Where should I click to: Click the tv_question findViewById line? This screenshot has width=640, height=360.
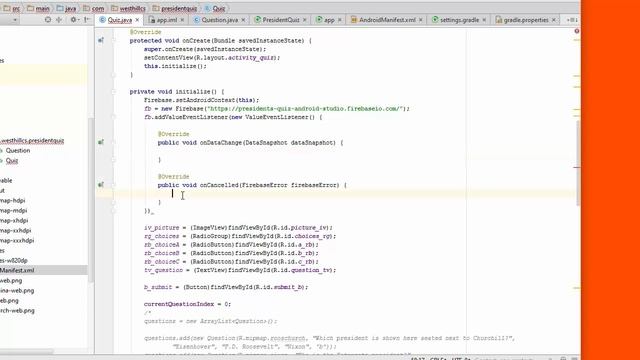(x=240, y=270)
